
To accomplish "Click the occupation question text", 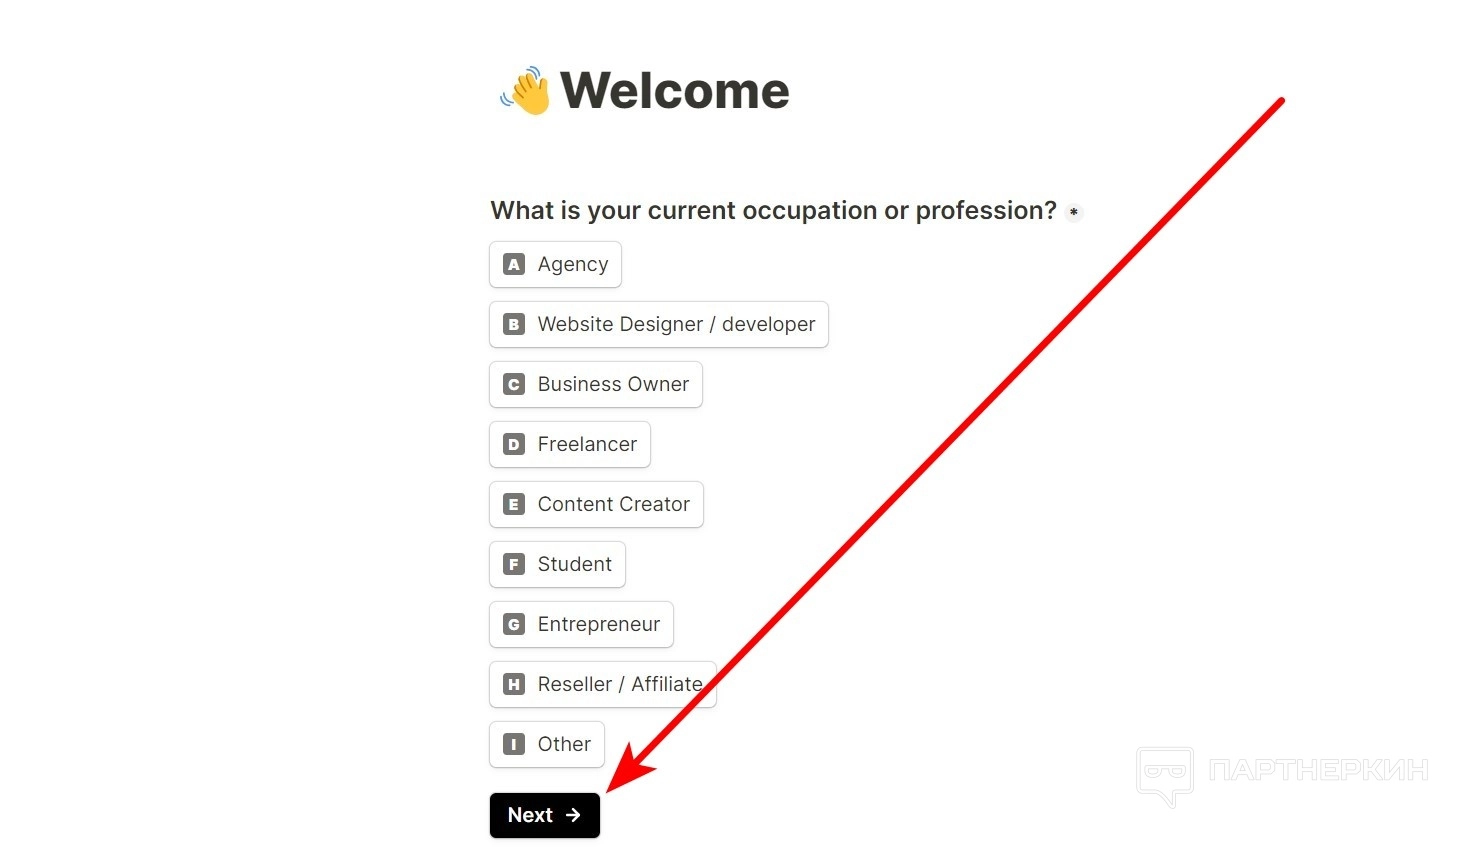I will (x=773, y=211).
